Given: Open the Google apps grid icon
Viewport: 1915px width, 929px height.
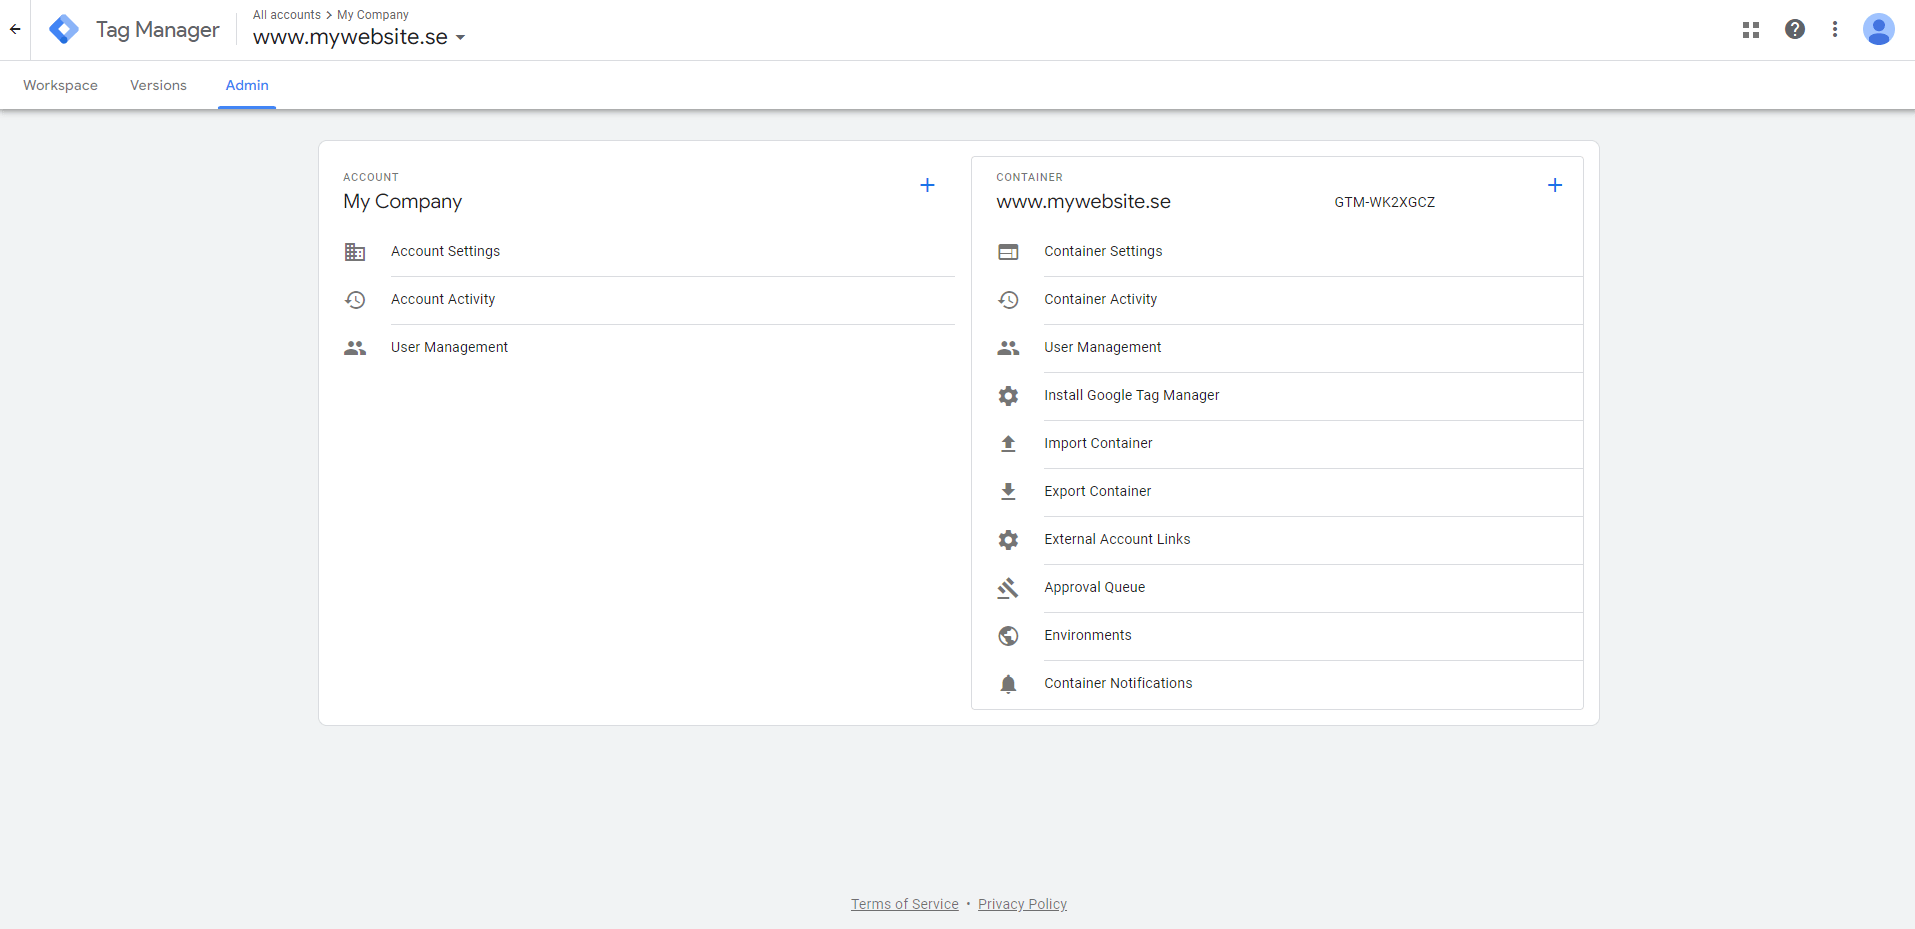Looking at the screenshot, I should [x=1750, y=30].
